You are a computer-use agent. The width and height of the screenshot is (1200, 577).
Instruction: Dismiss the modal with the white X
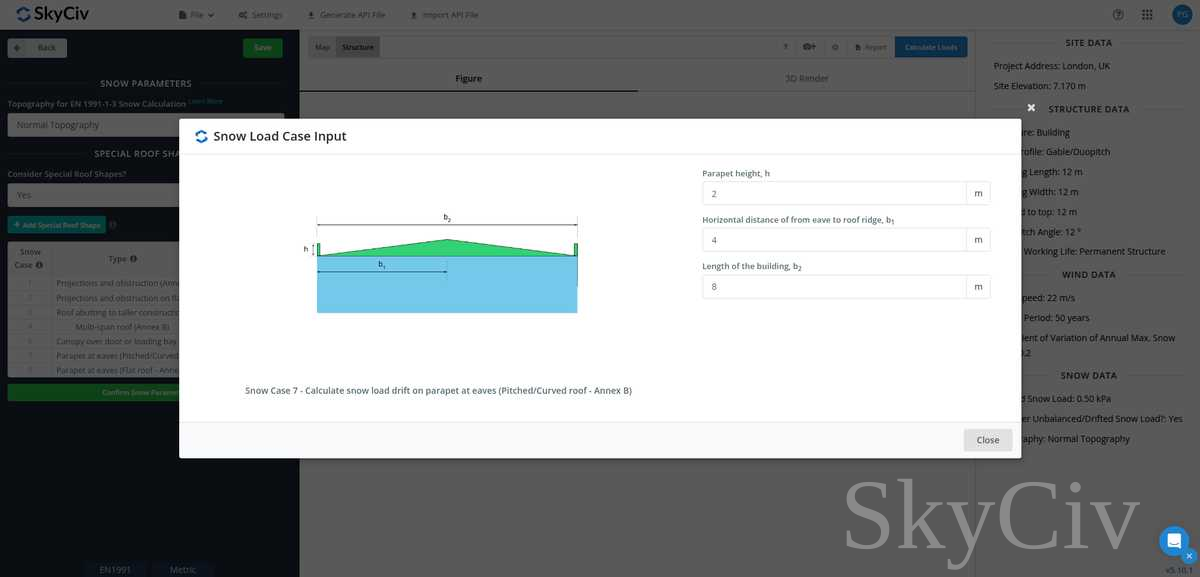[1031, 108]
